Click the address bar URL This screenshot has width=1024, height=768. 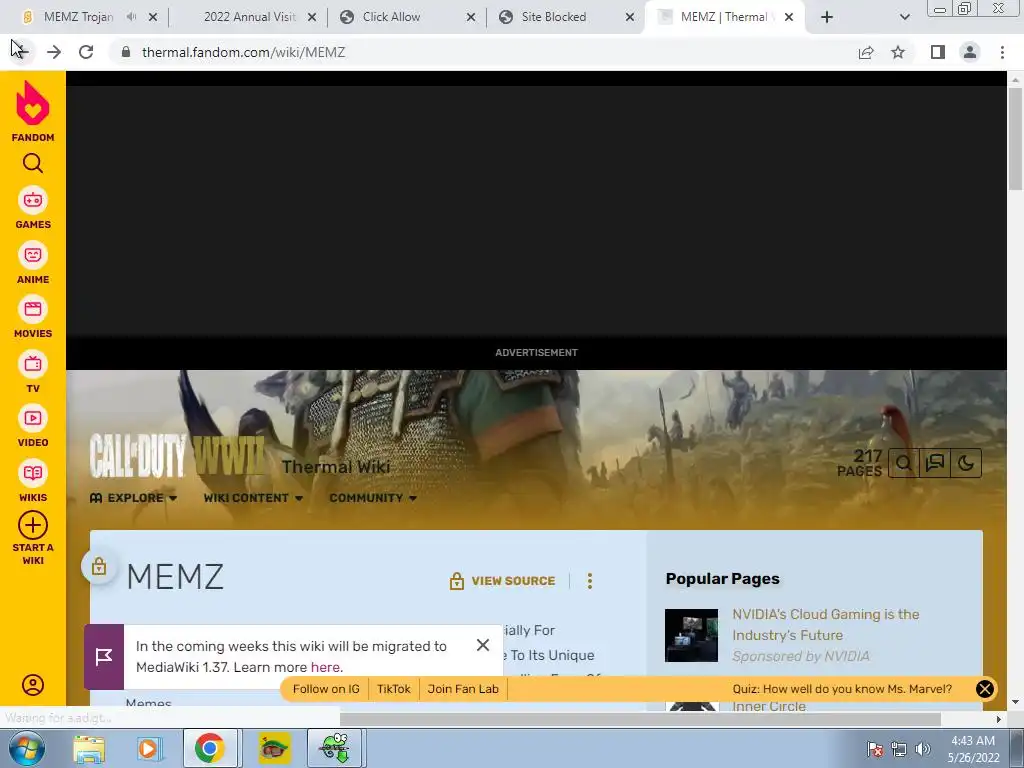point(244,52)
